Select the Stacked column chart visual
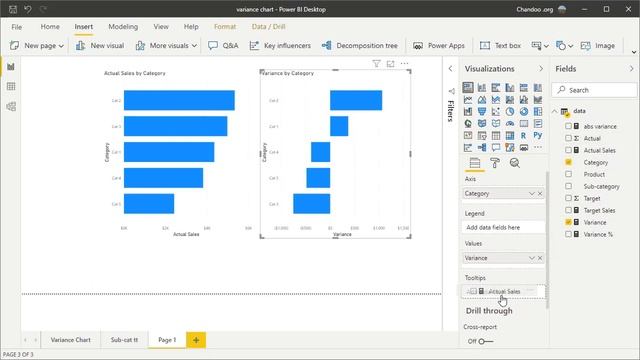 click(482, 87)
